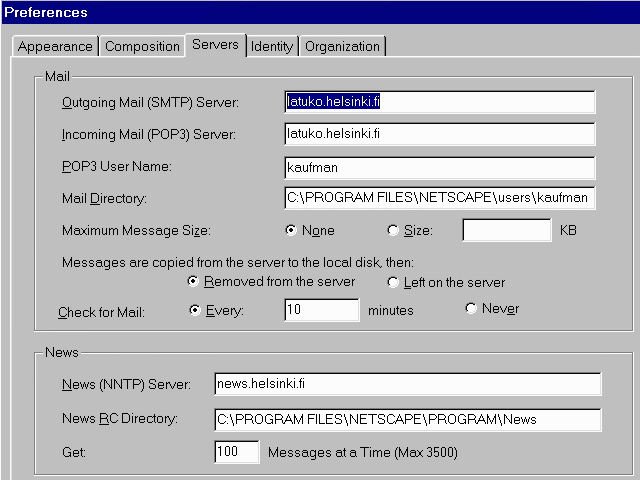Click the News RC Directory field
Screen dimensions: 640x480
407,419
